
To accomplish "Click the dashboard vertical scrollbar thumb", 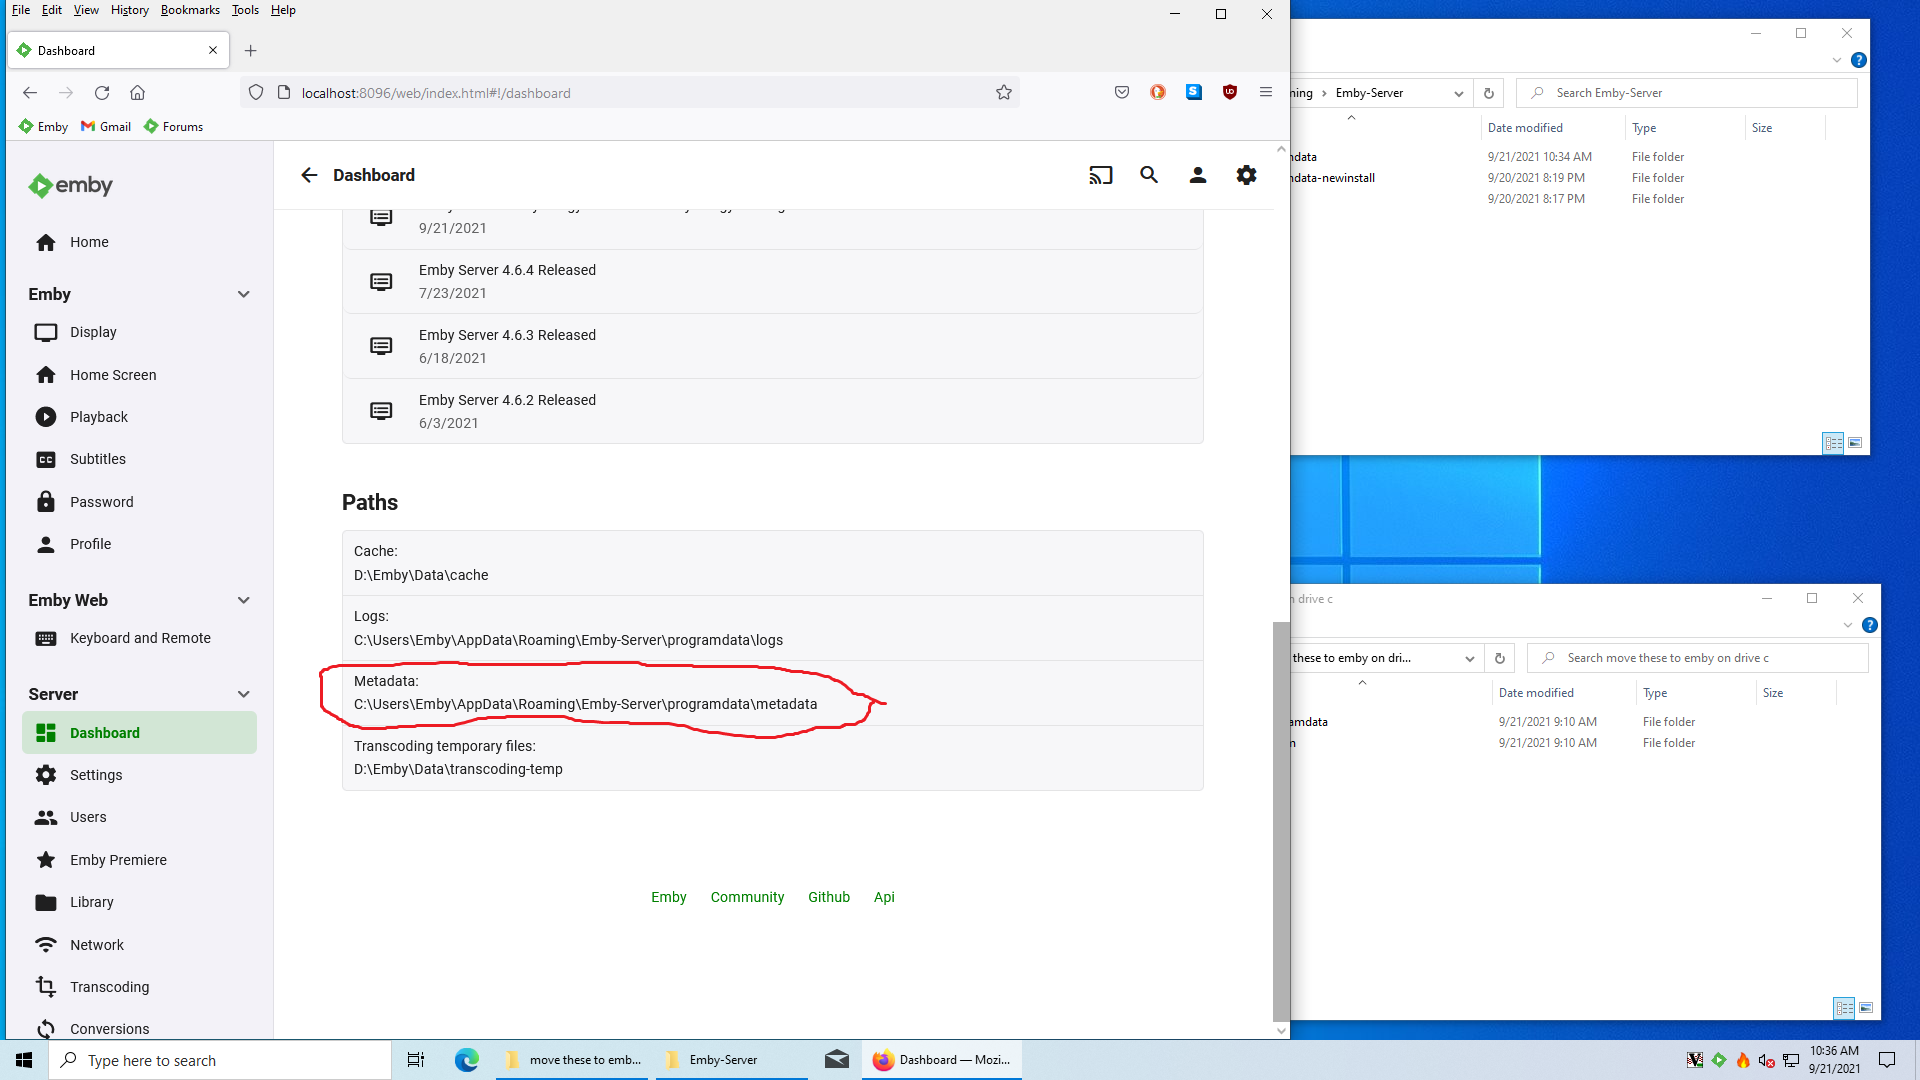I will click(1281, 820).
